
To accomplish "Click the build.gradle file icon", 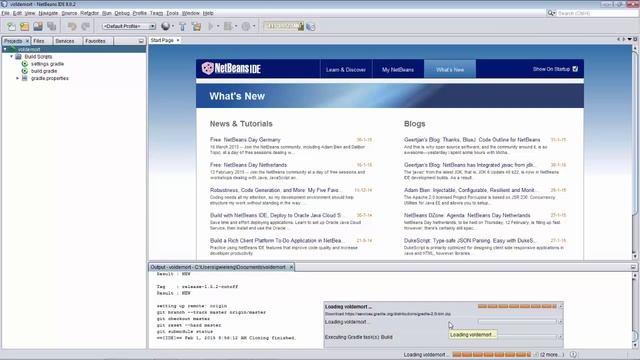I will (24, 71).
